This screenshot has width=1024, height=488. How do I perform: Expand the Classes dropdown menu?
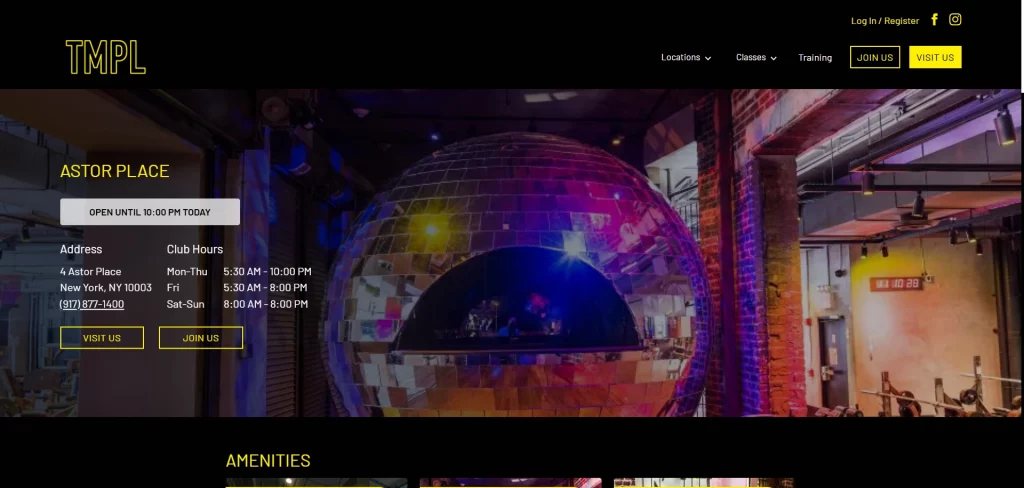tap(756, 57)
